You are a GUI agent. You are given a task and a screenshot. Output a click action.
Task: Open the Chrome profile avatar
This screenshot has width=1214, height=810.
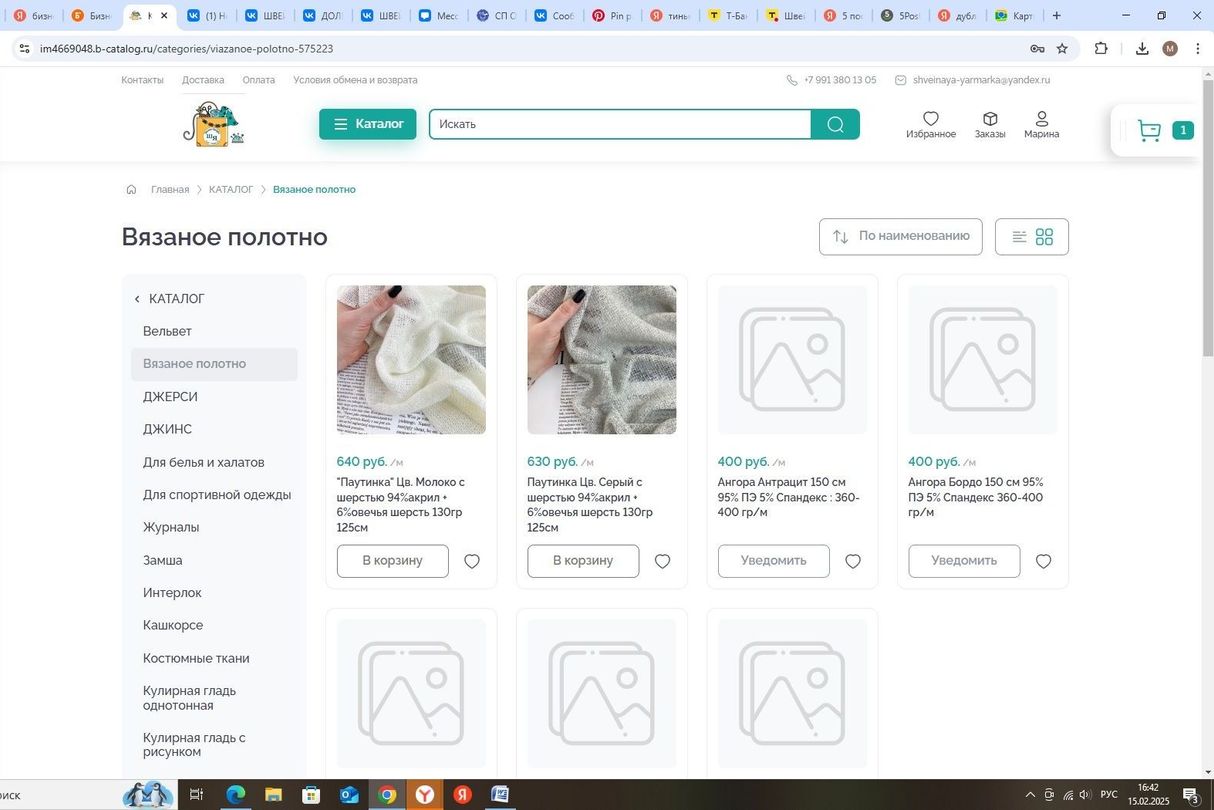point(1170,48)
